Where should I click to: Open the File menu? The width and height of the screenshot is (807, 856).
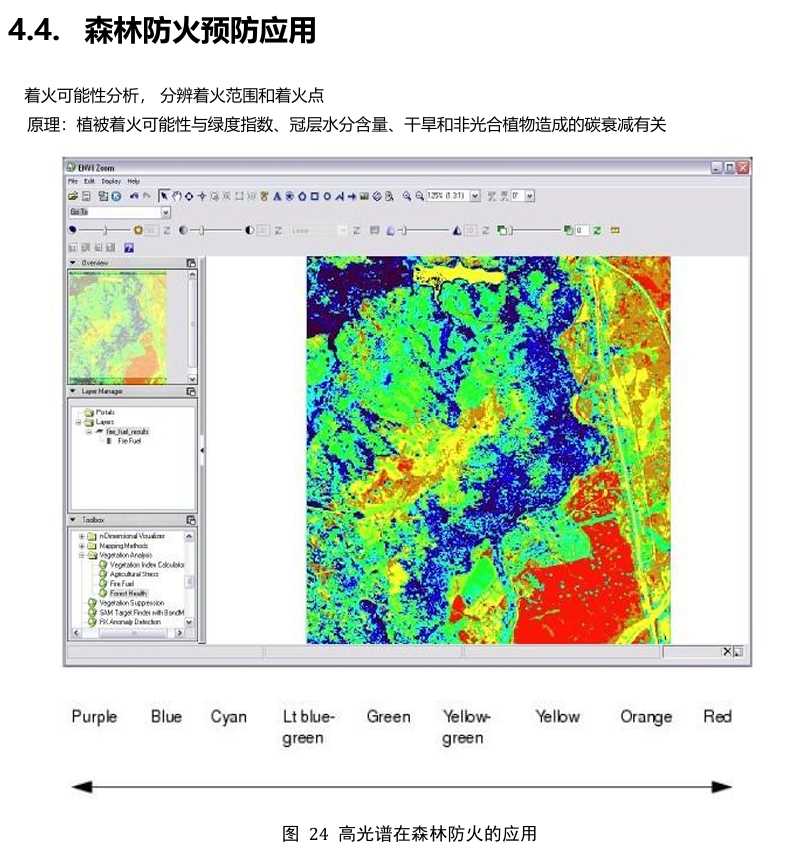[72, 182]
